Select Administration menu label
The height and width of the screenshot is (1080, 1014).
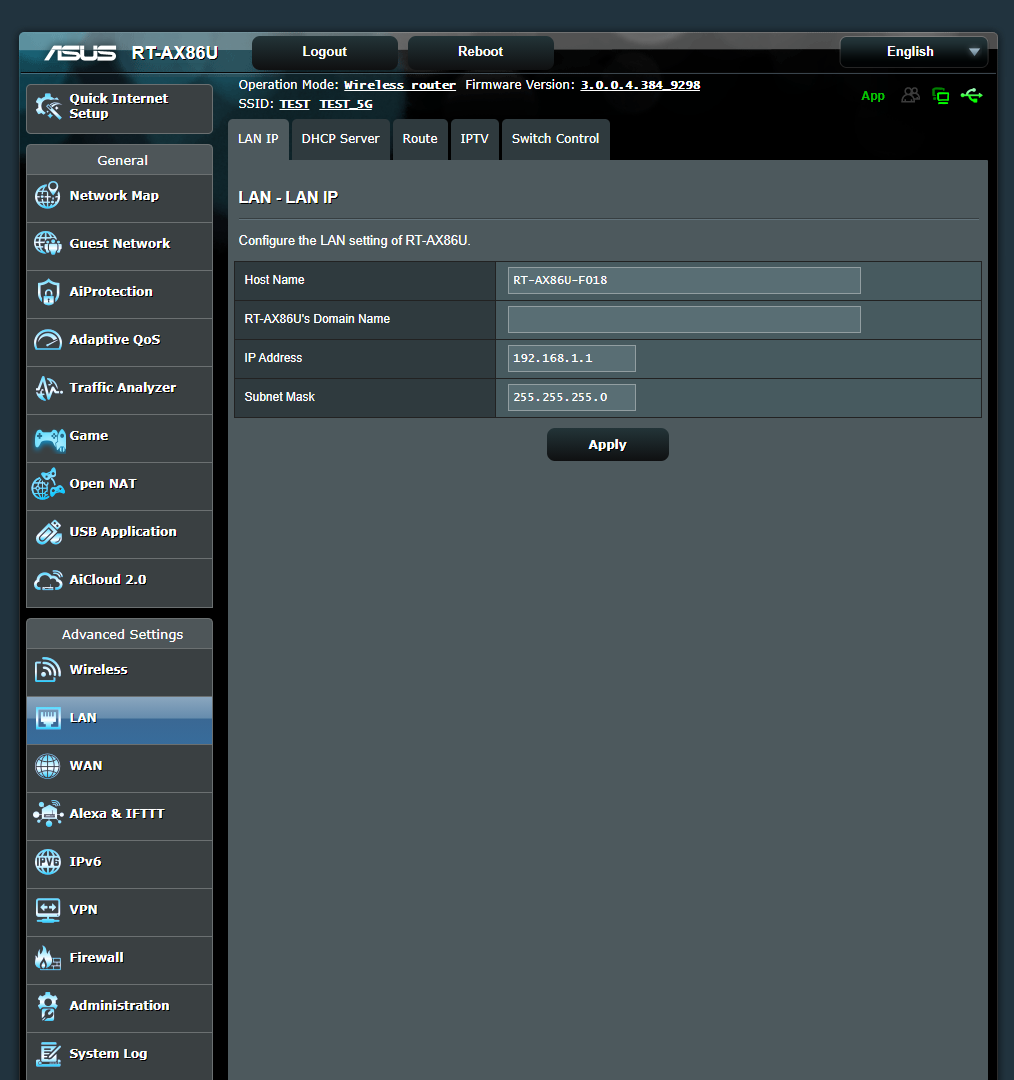119,1006
